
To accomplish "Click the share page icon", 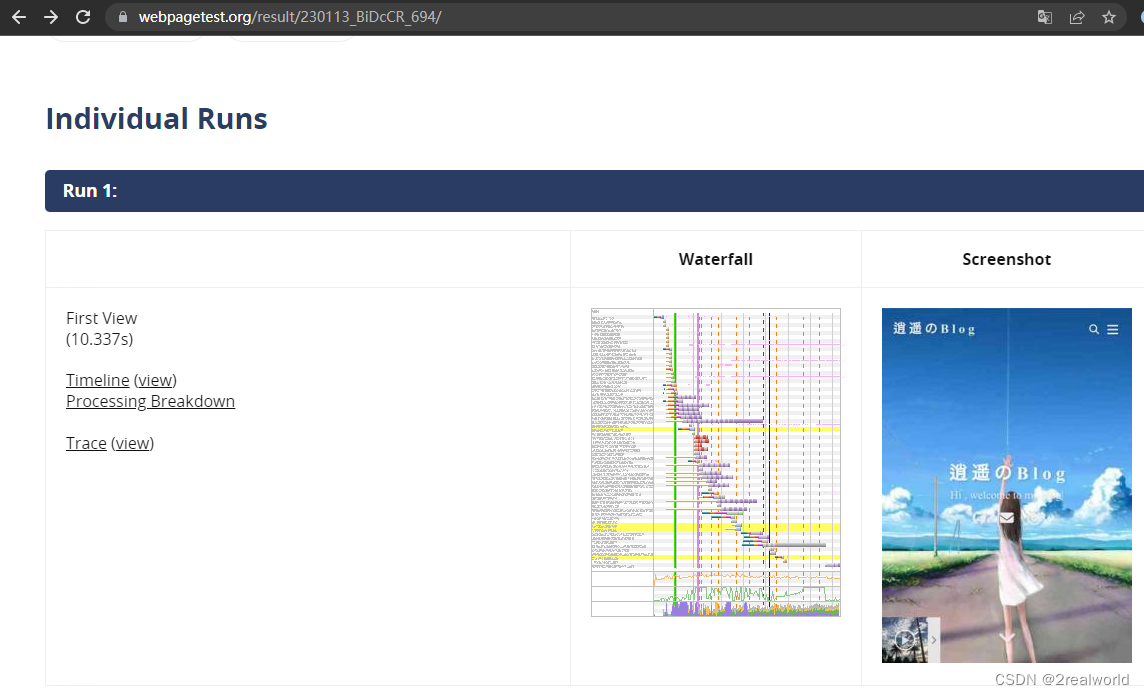I will (1077, 17).
